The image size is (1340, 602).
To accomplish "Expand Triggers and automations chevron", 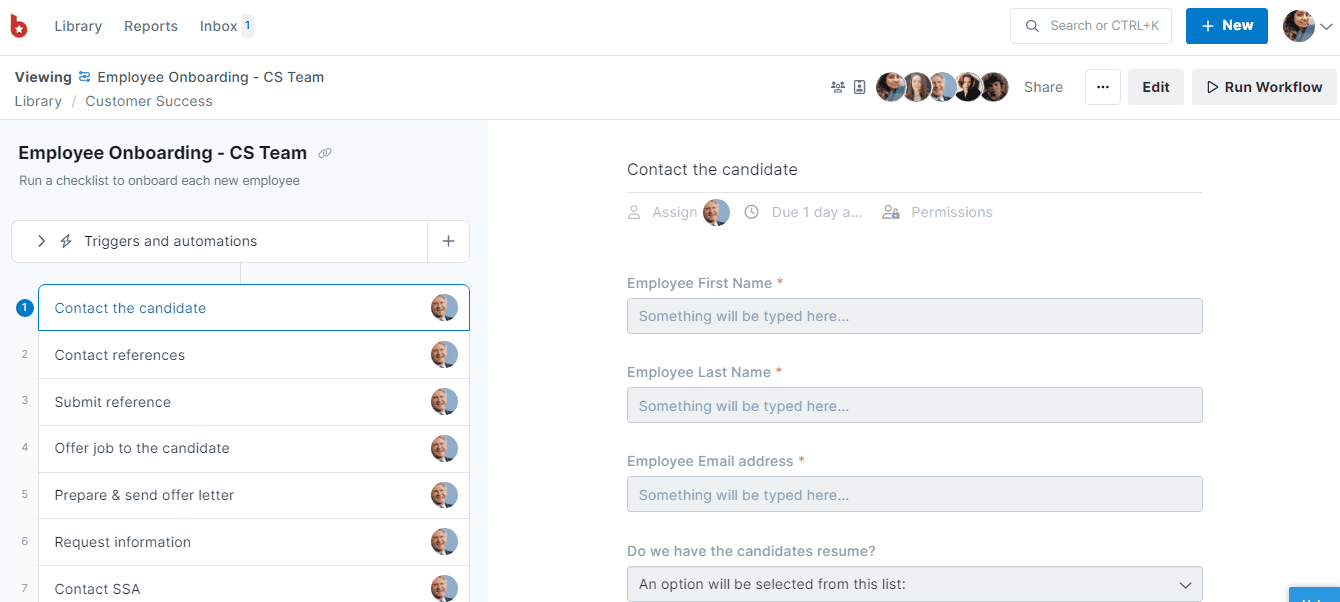I will point(41,241).
